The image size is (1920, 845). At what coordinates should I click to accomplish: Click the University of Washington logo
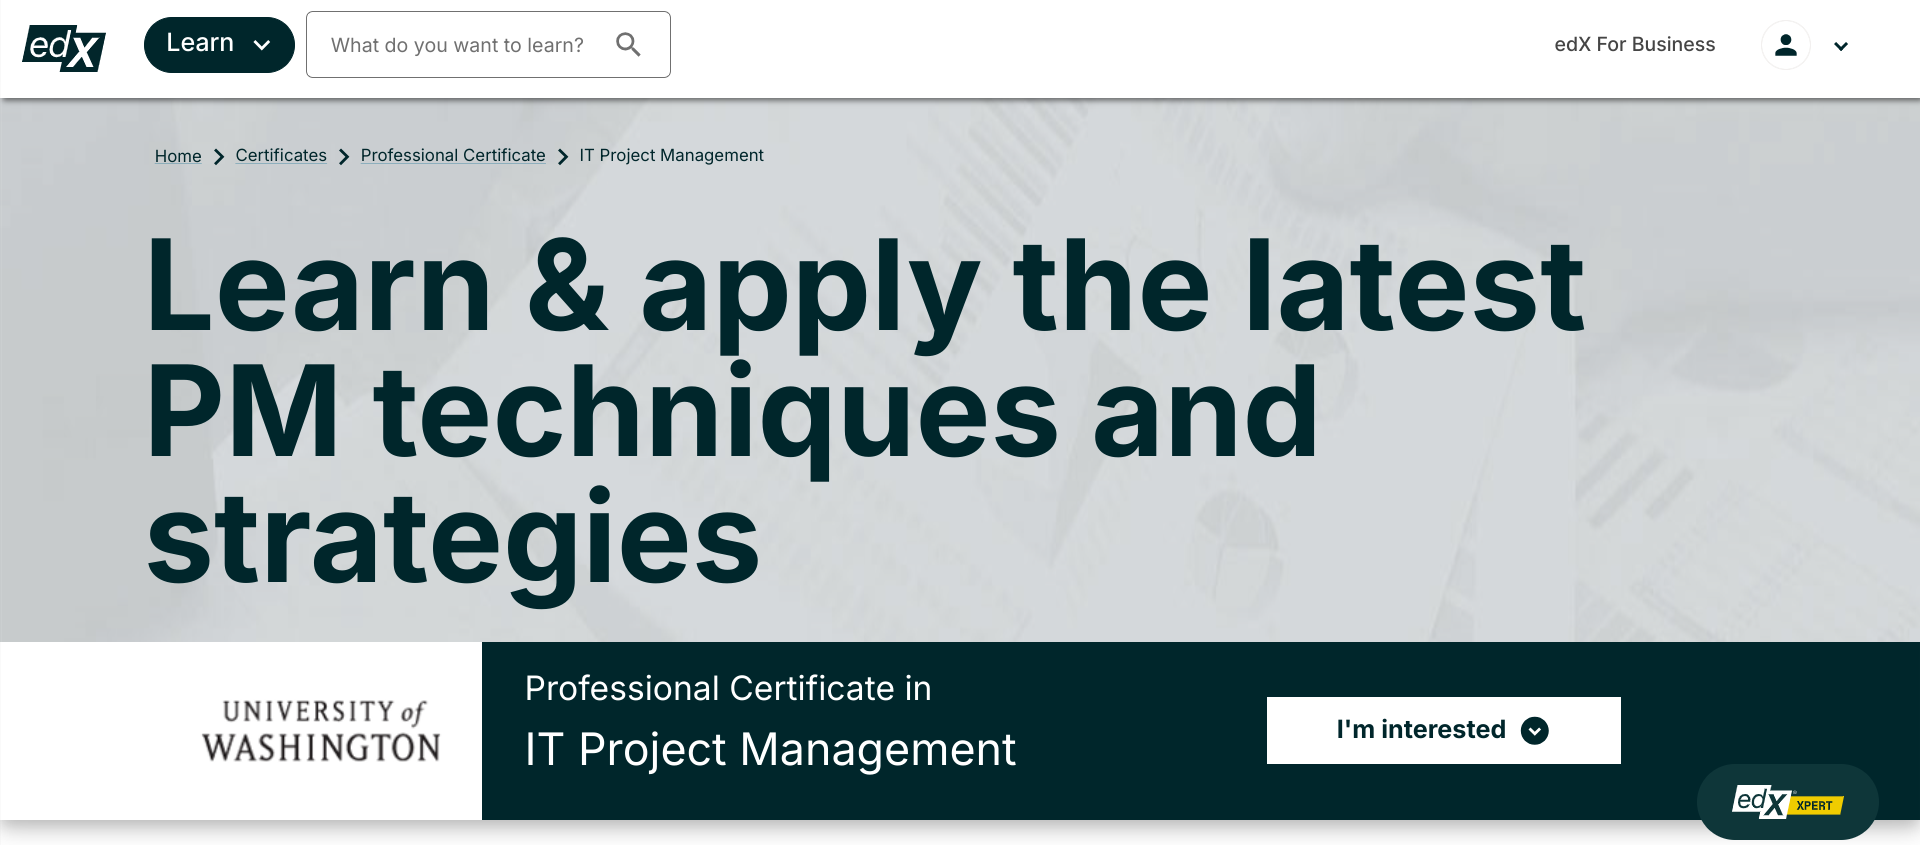[321, 731]
